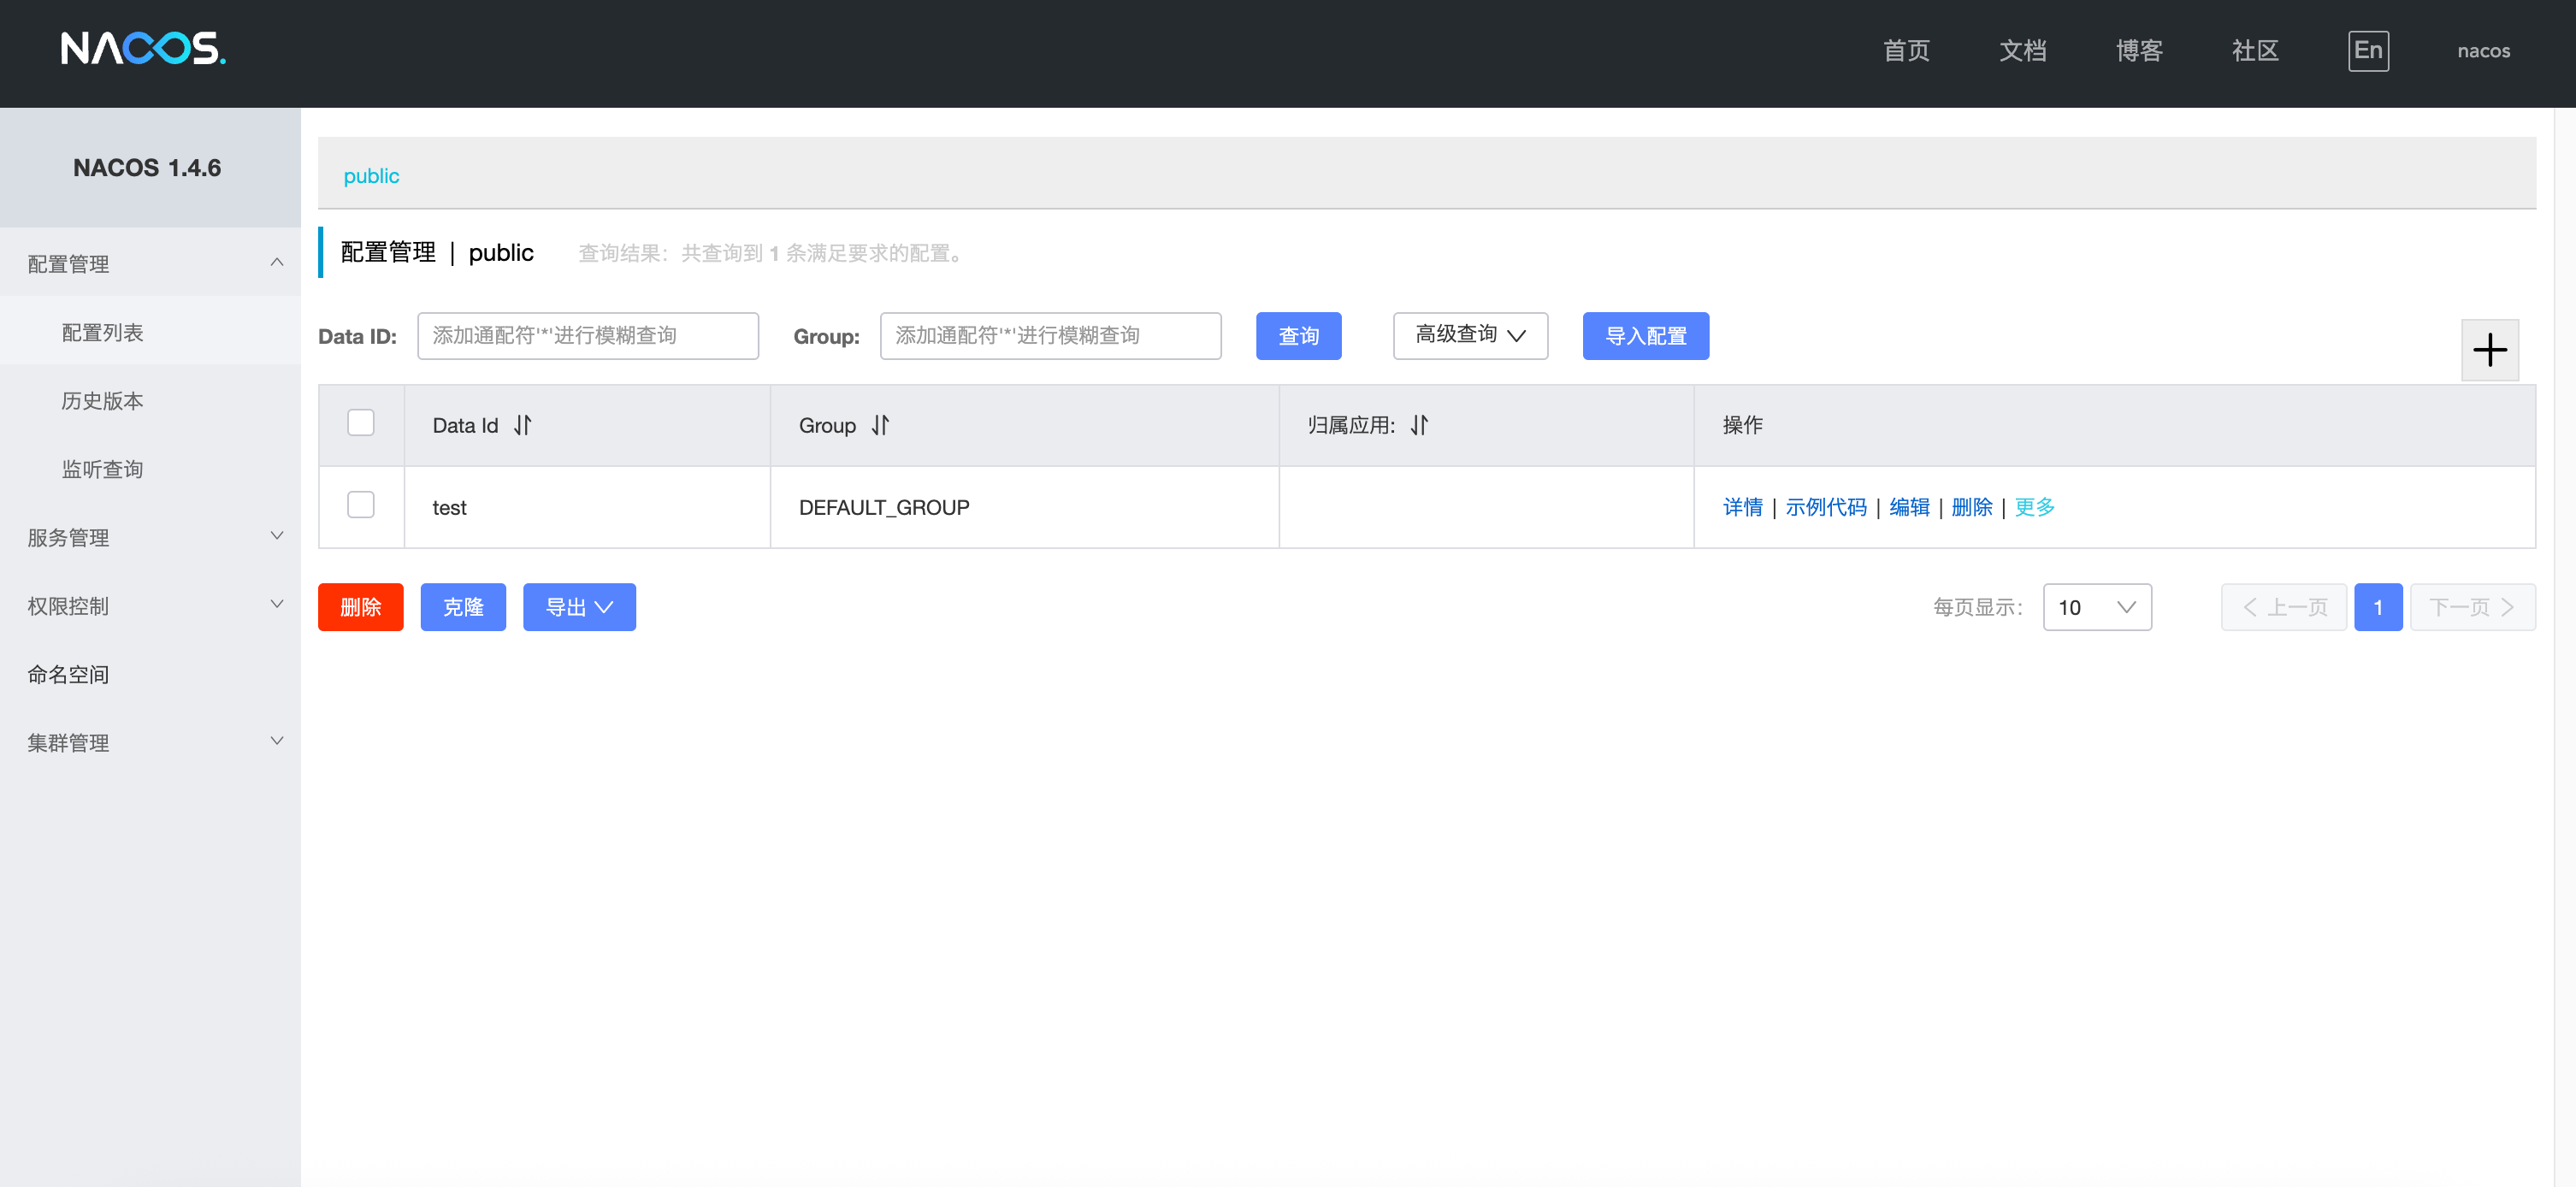
Task: Sort table by Data Id column
Action: point(523,425)
